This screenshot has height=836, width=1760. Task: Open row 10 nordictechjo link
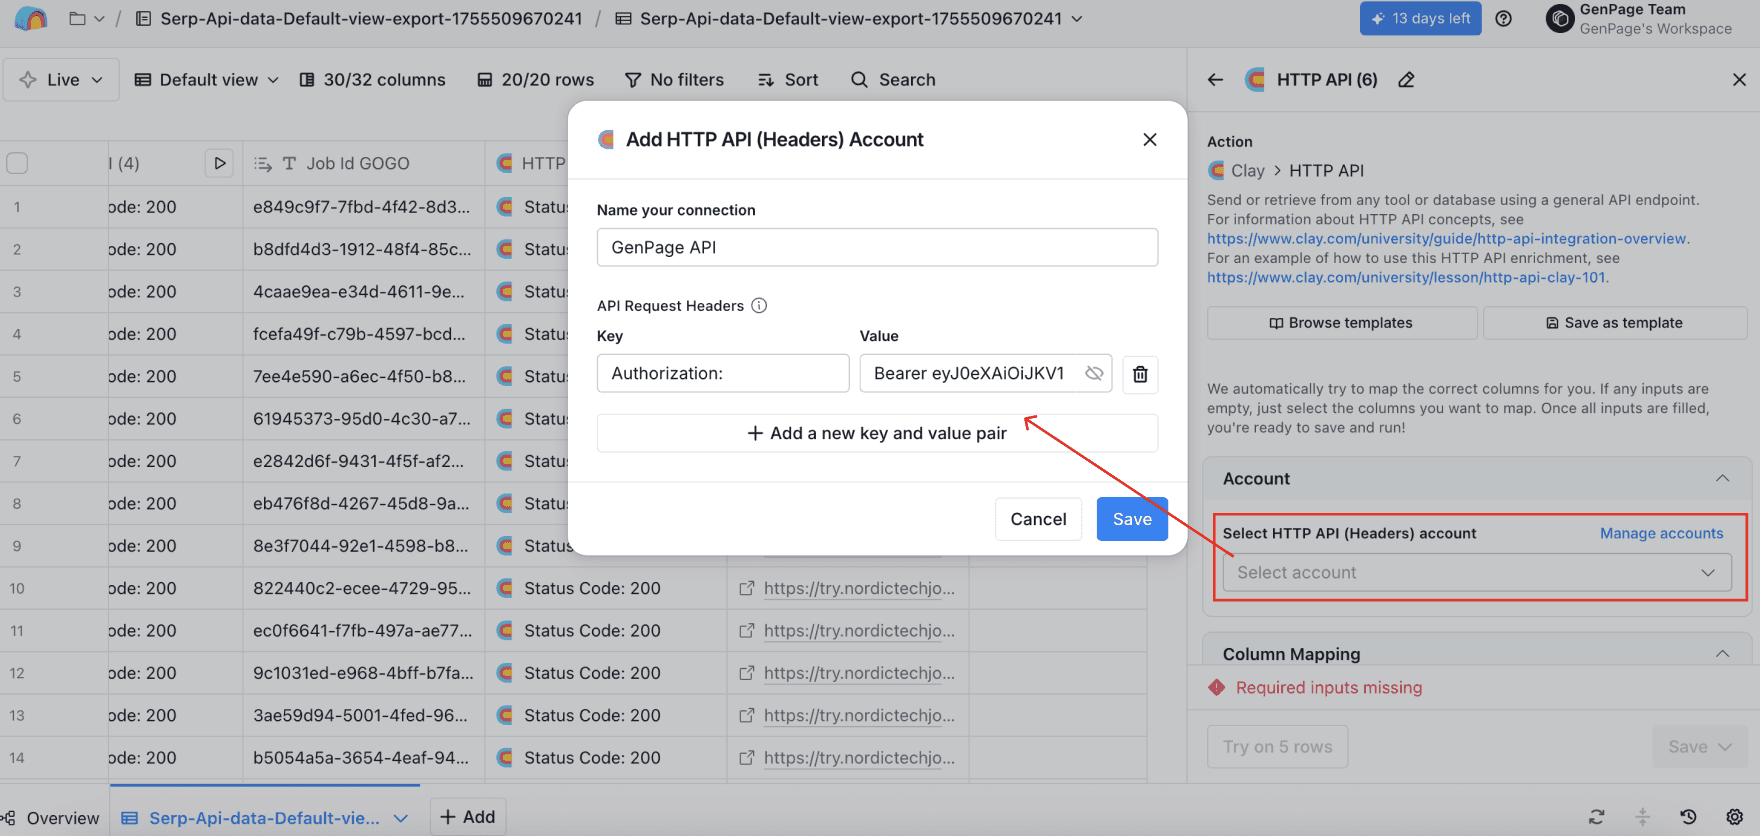[x=858, y=588]
